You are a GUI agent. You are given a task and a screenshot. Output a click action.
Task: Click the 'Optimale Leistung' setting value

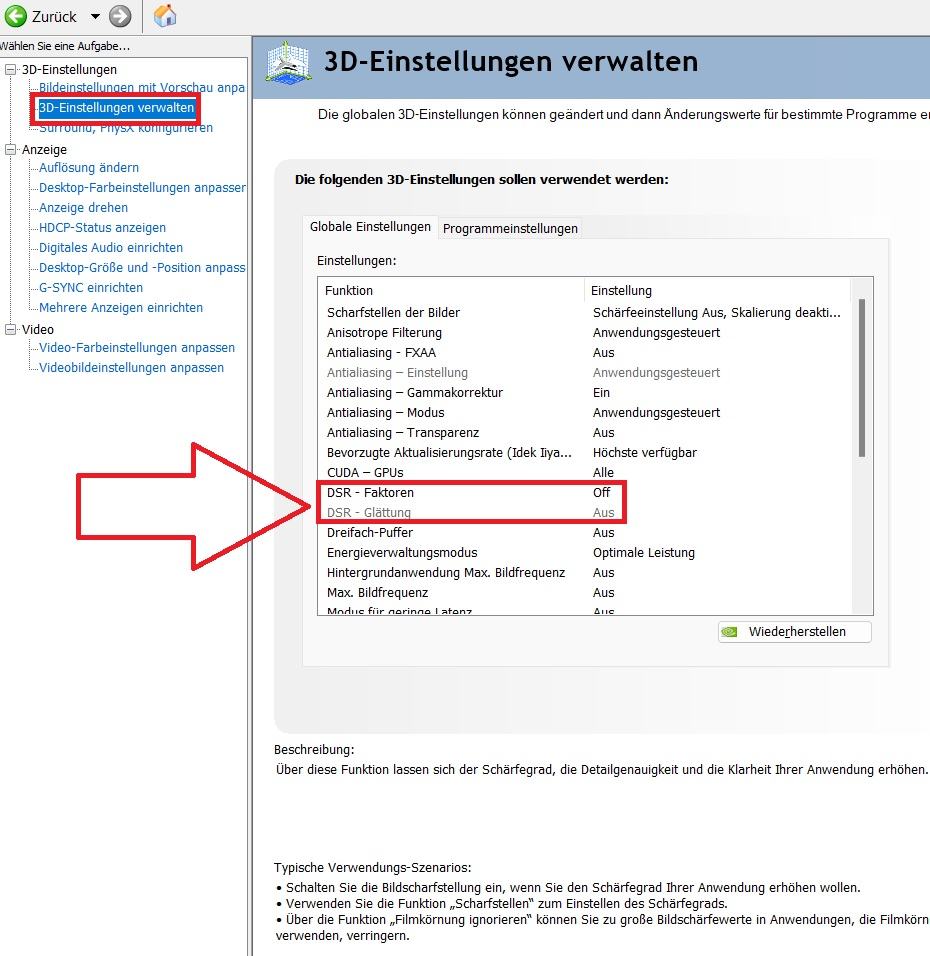[643, 553]
